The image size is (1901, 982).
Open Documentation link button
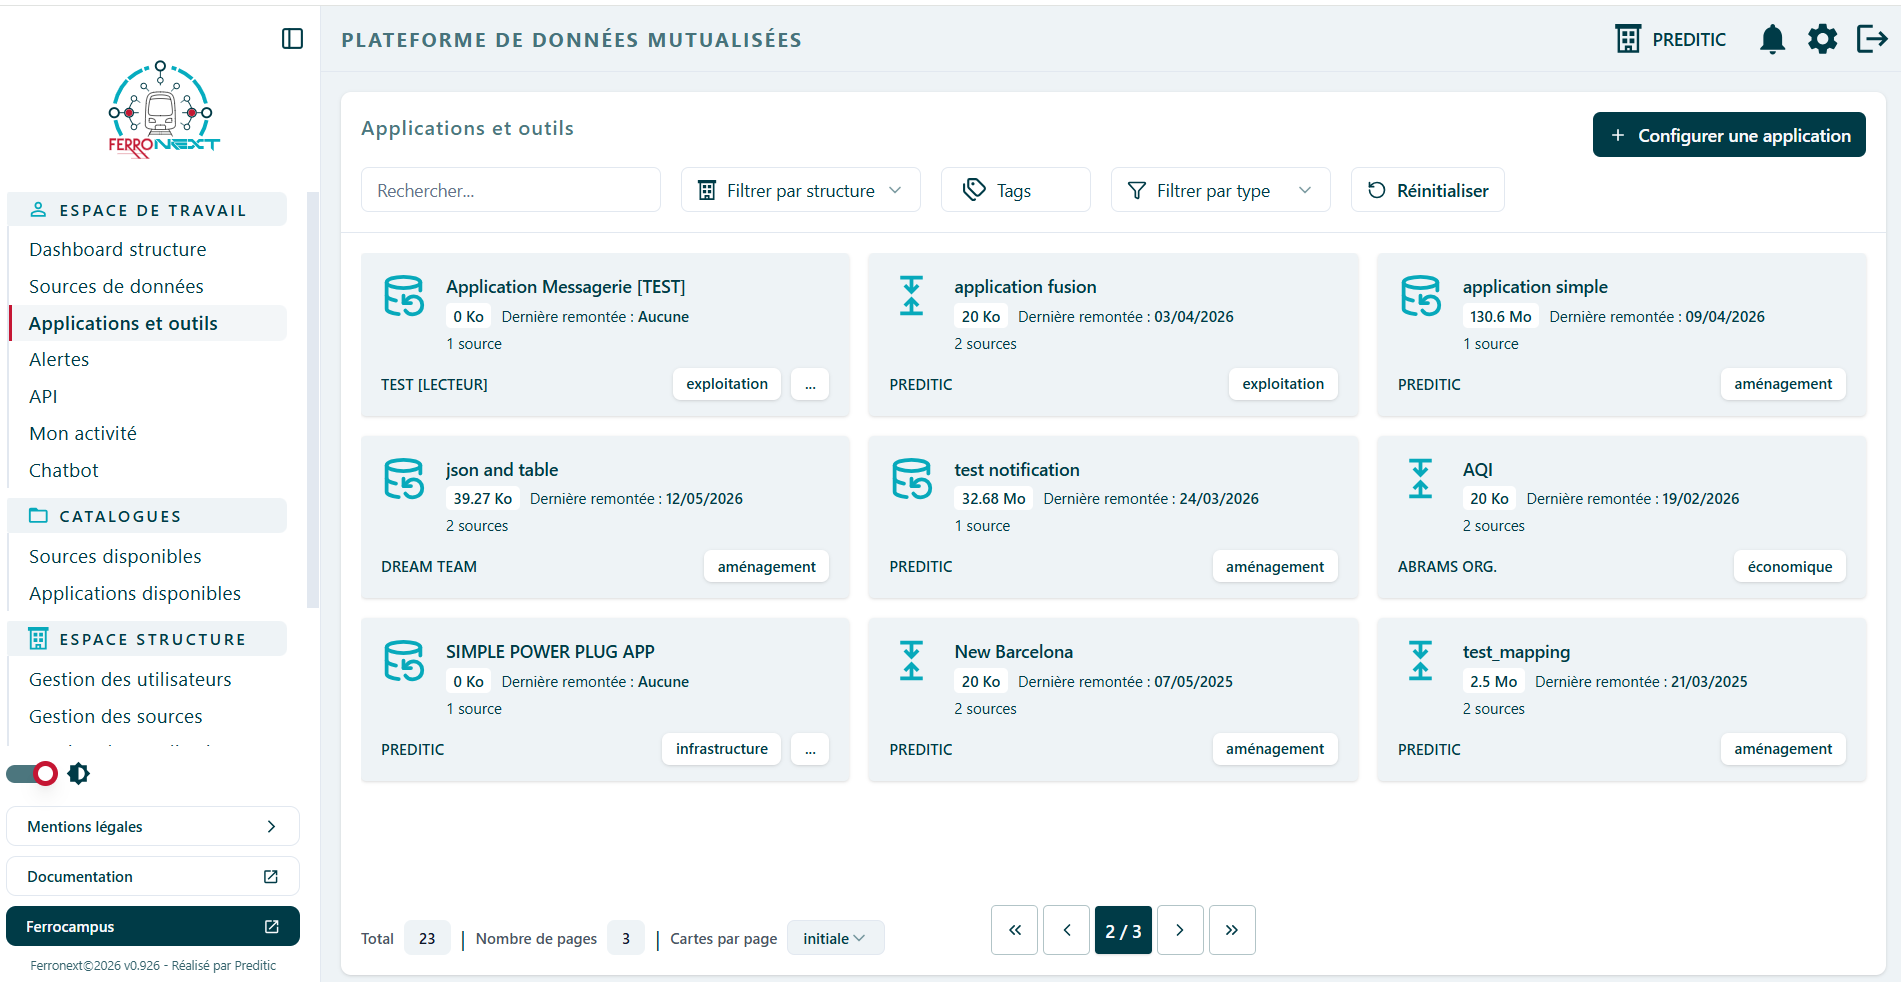click(x=153, y=877)
